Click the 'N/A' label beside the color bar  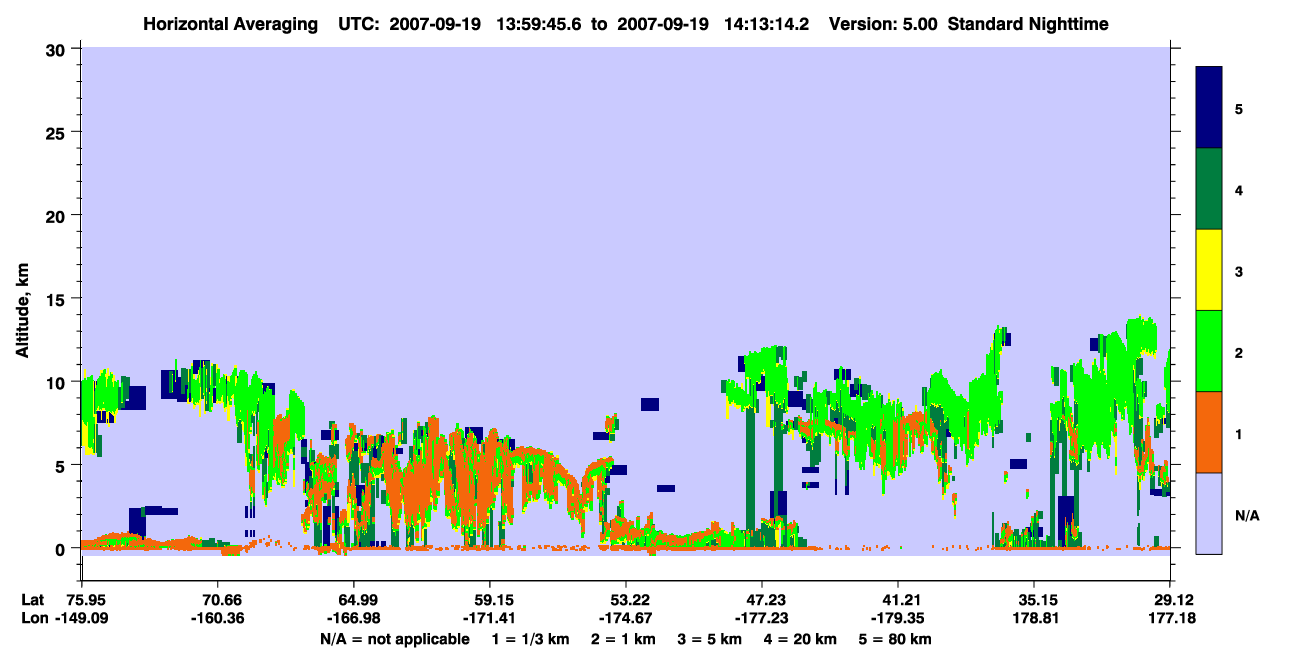(1246, 515)
